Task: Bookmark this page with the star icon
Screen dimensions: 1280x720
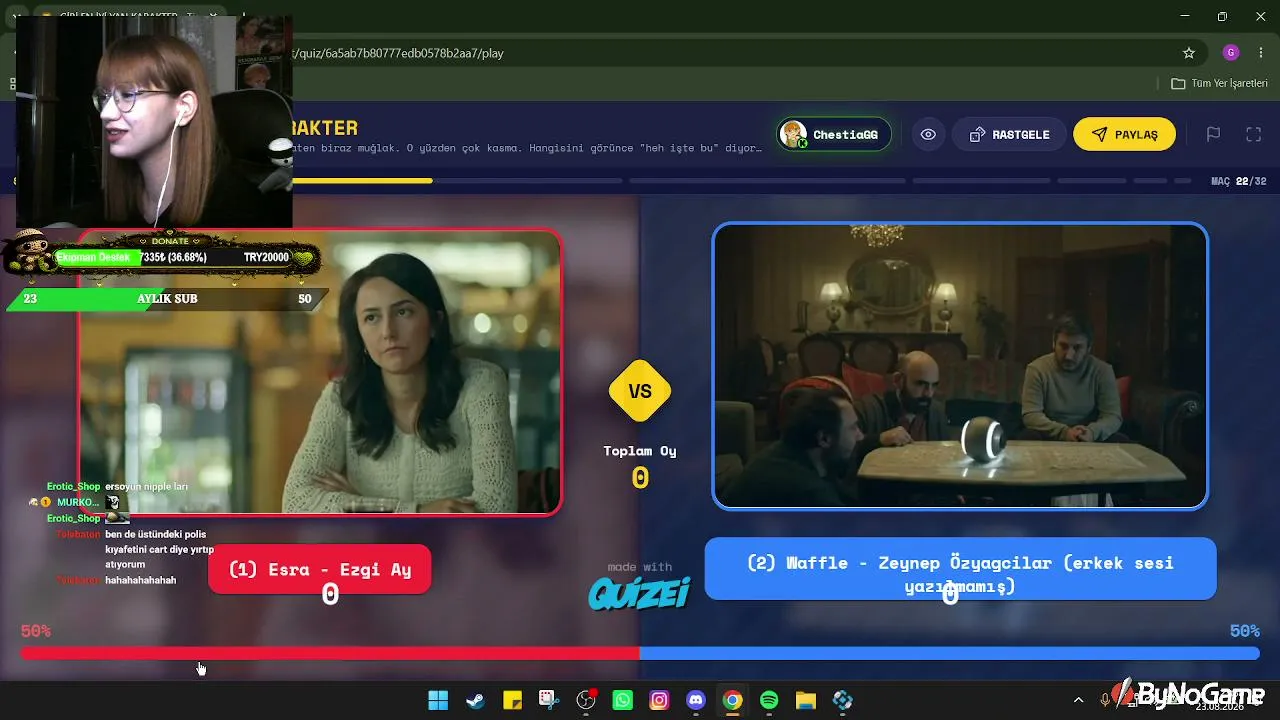Action: (1189, 53)
